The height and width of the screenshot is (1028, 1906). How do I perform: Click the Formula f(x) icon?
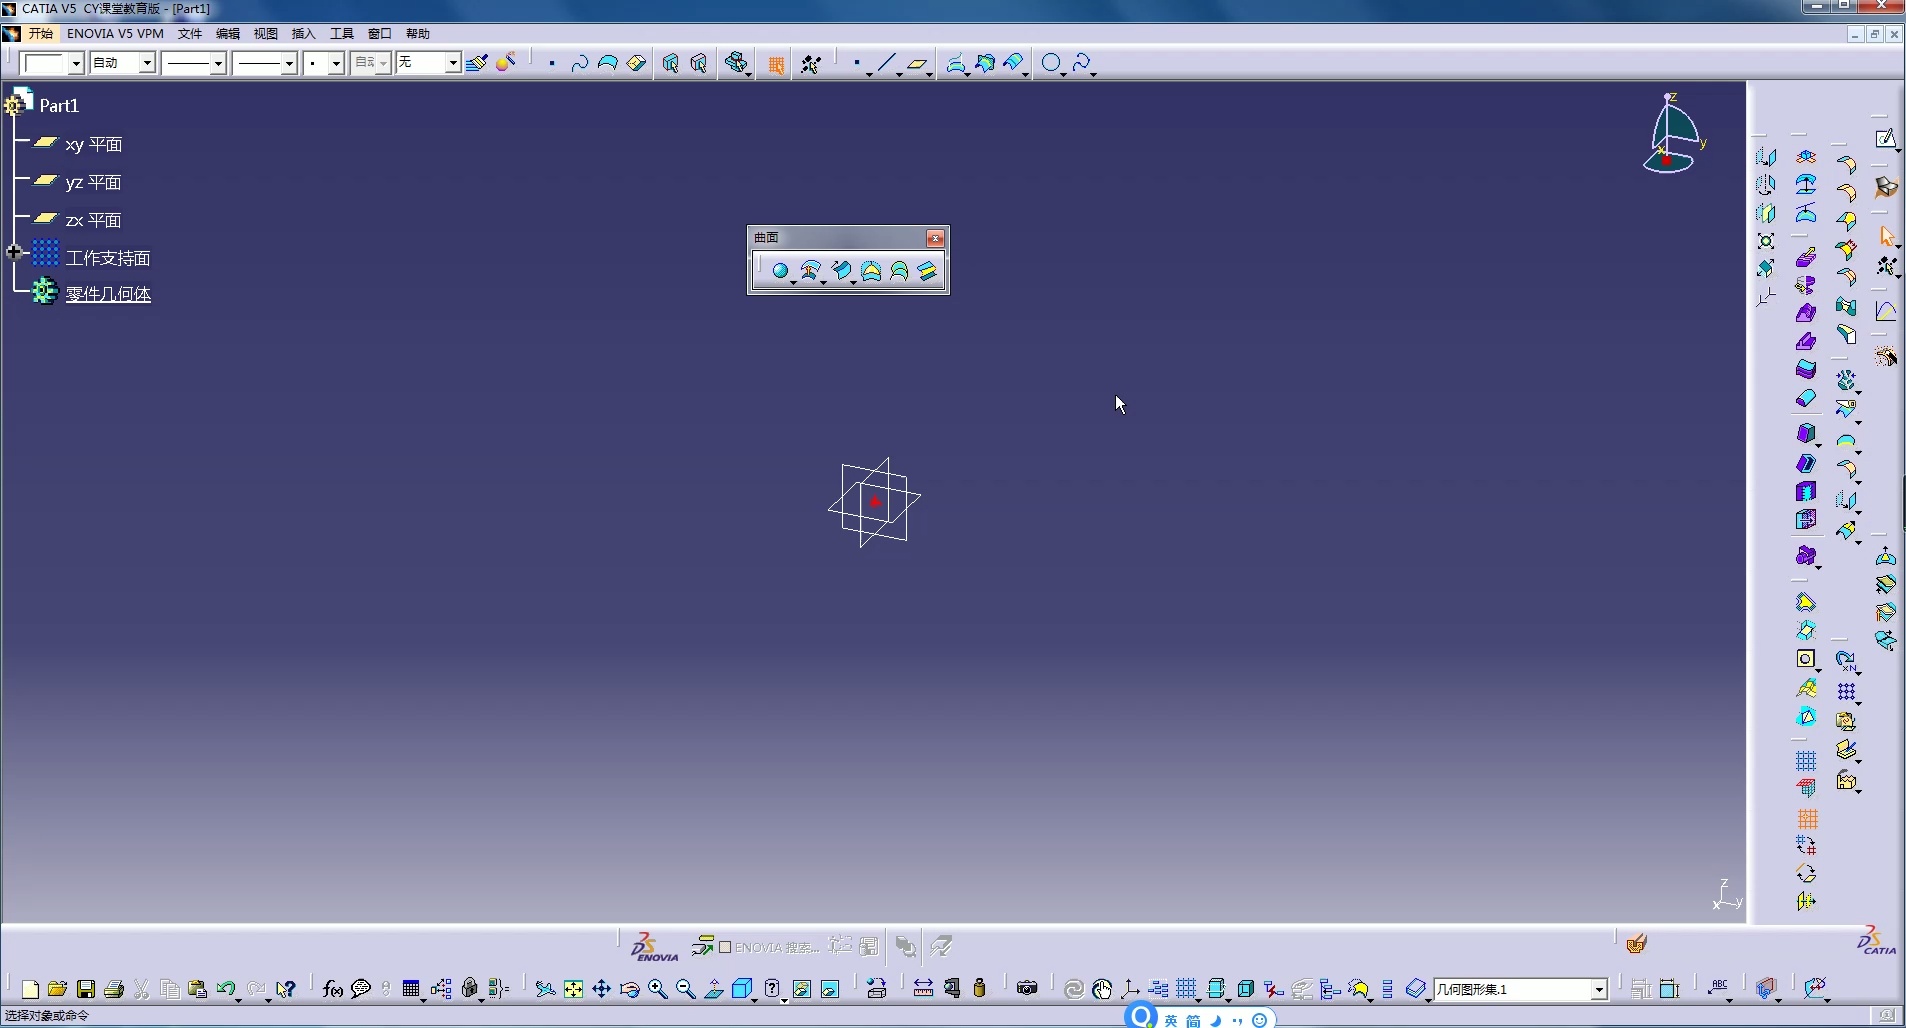pyautogui.click(x=332, y=989)
